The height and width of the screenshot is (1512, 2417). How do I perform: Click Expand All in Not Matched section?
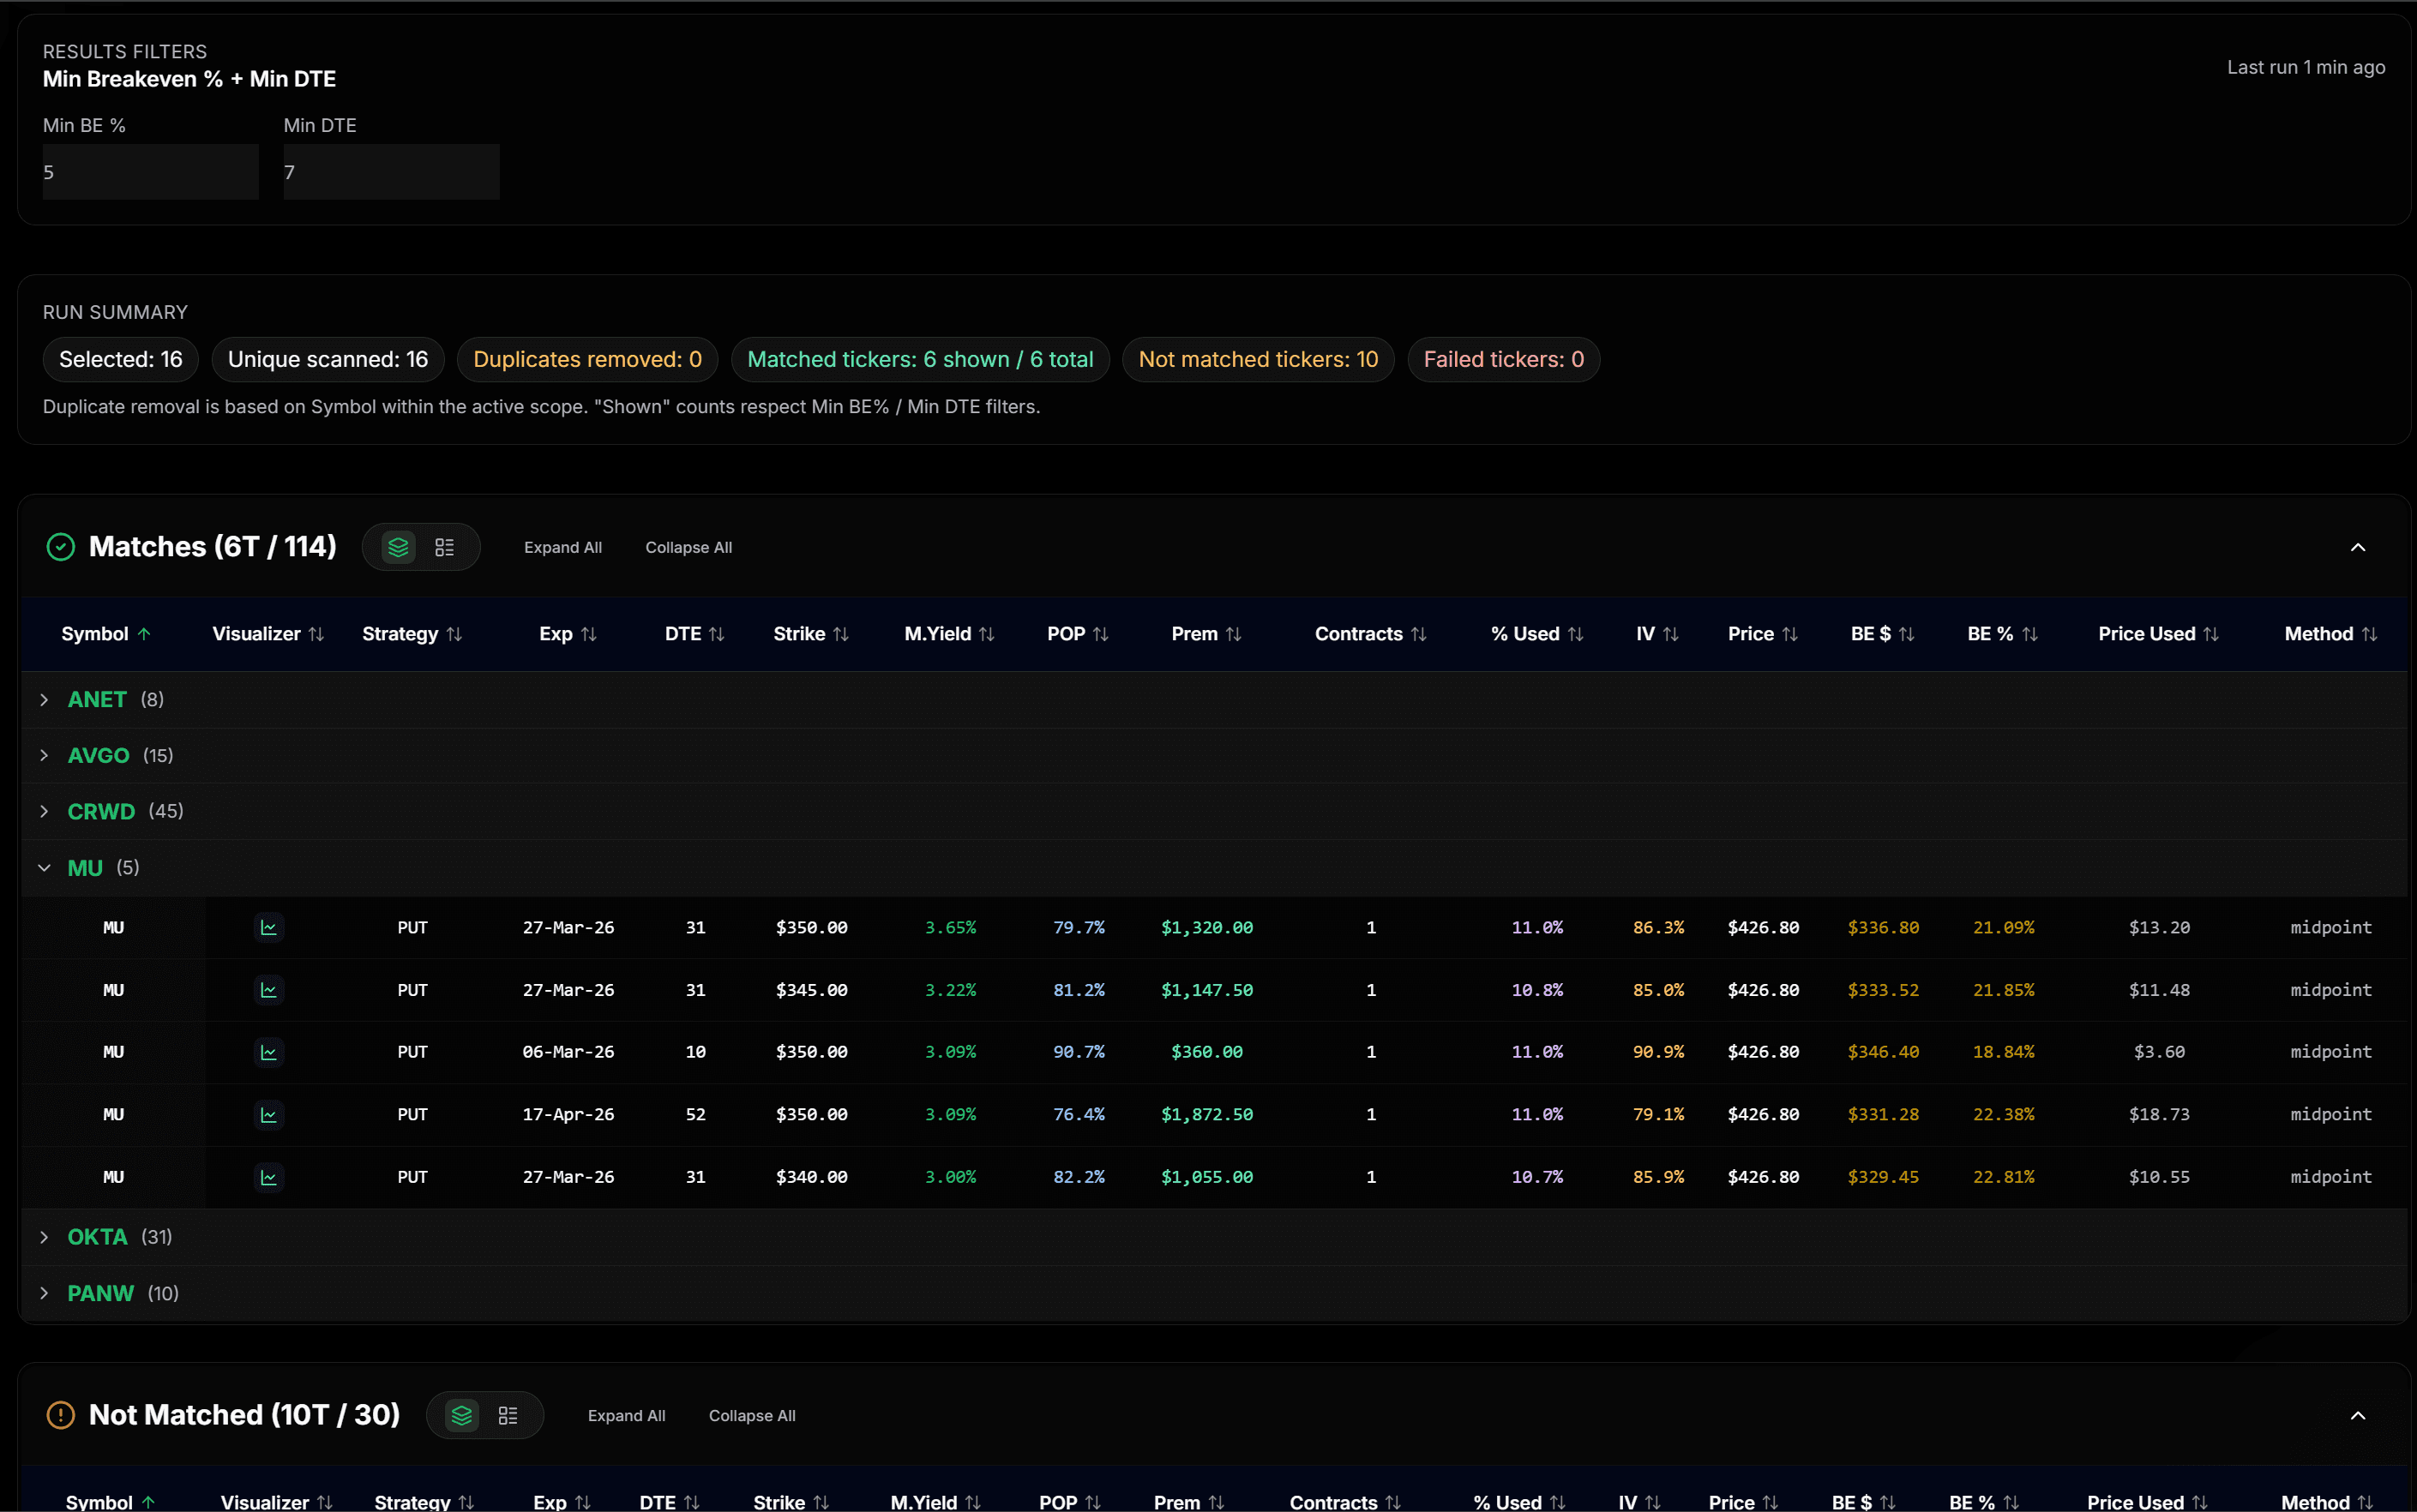pyautogui.click(x=626, y=1415)
